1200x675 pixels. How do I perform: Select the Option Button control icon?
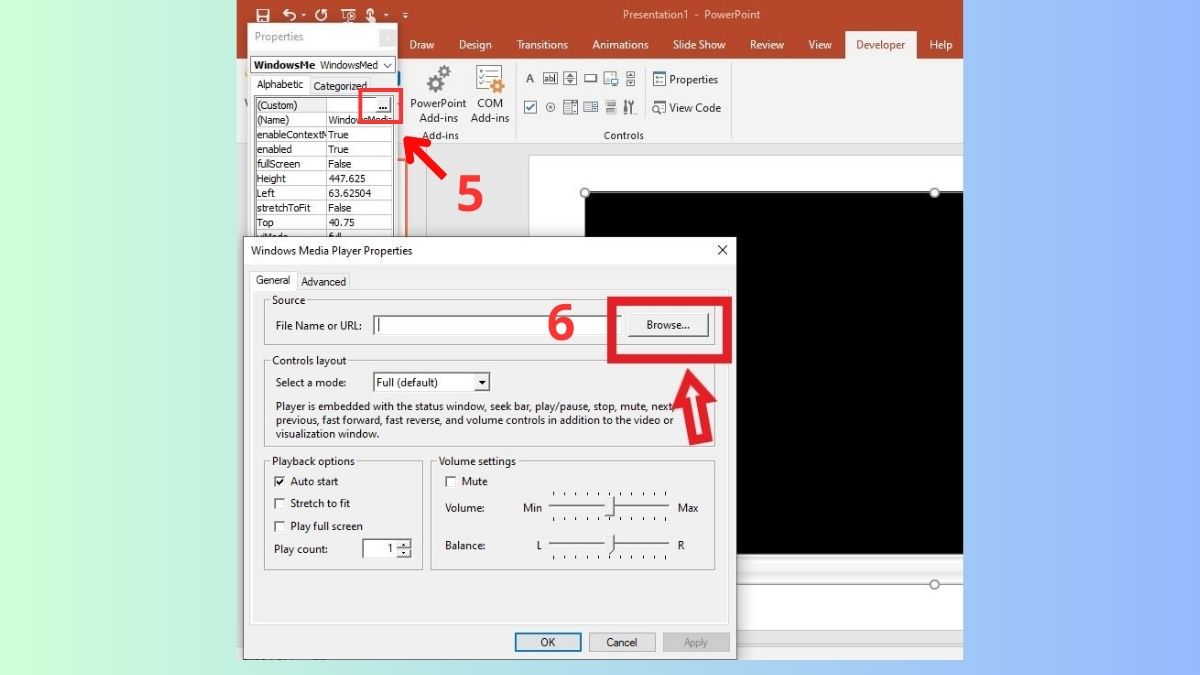pyautogui.click(x=550, y=107)
